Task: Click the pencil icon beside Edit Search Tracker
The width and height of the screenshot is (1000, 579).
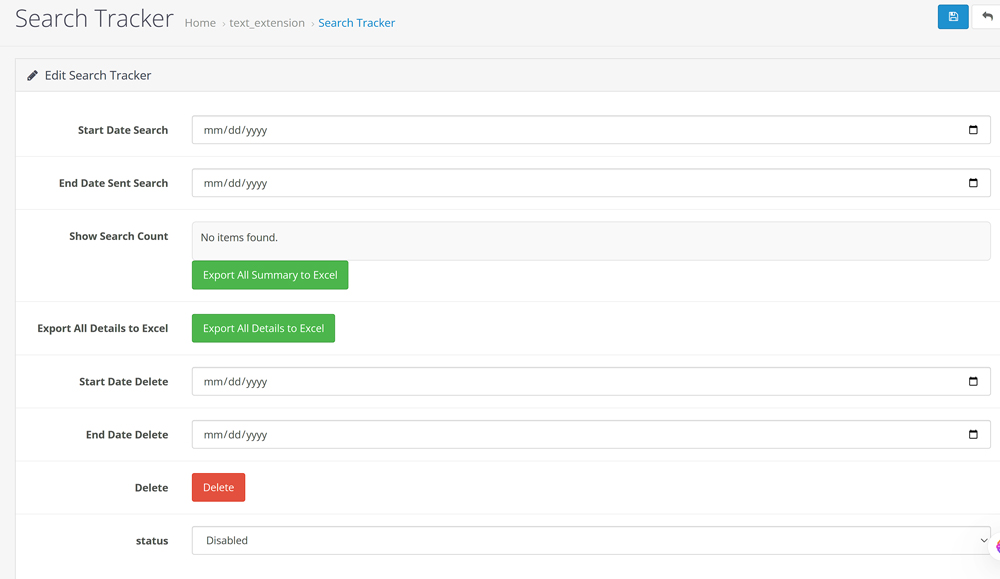Action: [33, 76]
